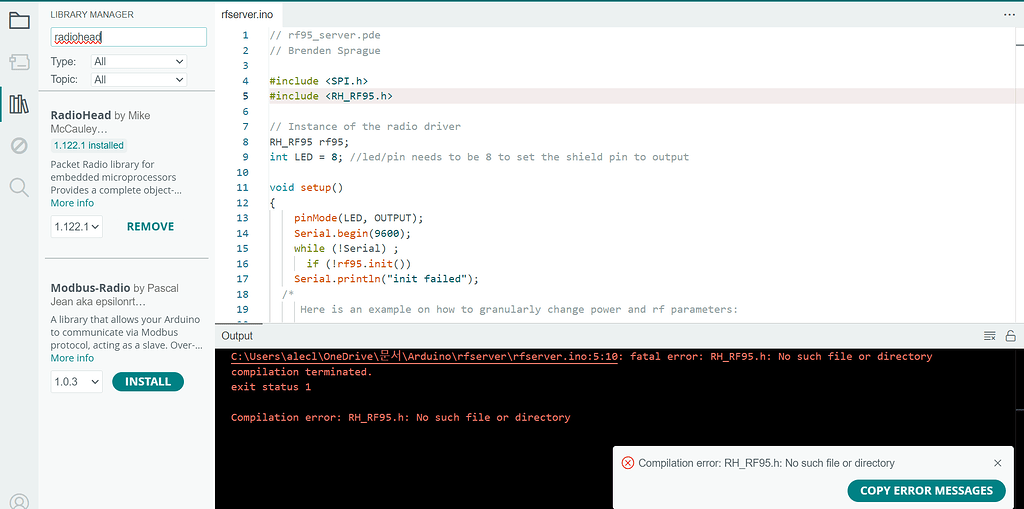1024x509 pixels.
Task: Click code line '#include <SPI.h>'
Action: point(319,81)
